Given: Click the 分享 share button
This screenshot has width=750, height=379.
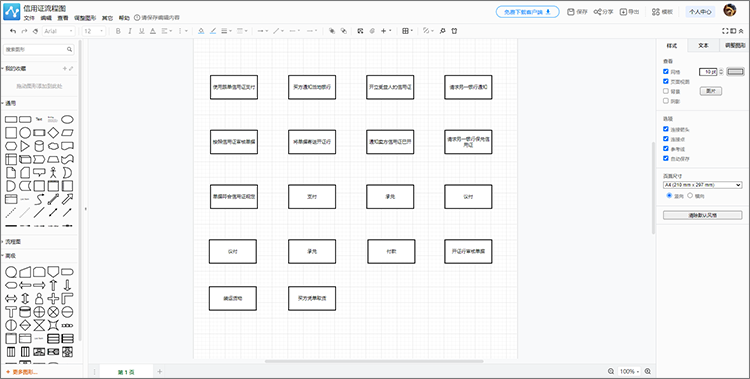Looking at the screenshot, I should pos(604,11).
